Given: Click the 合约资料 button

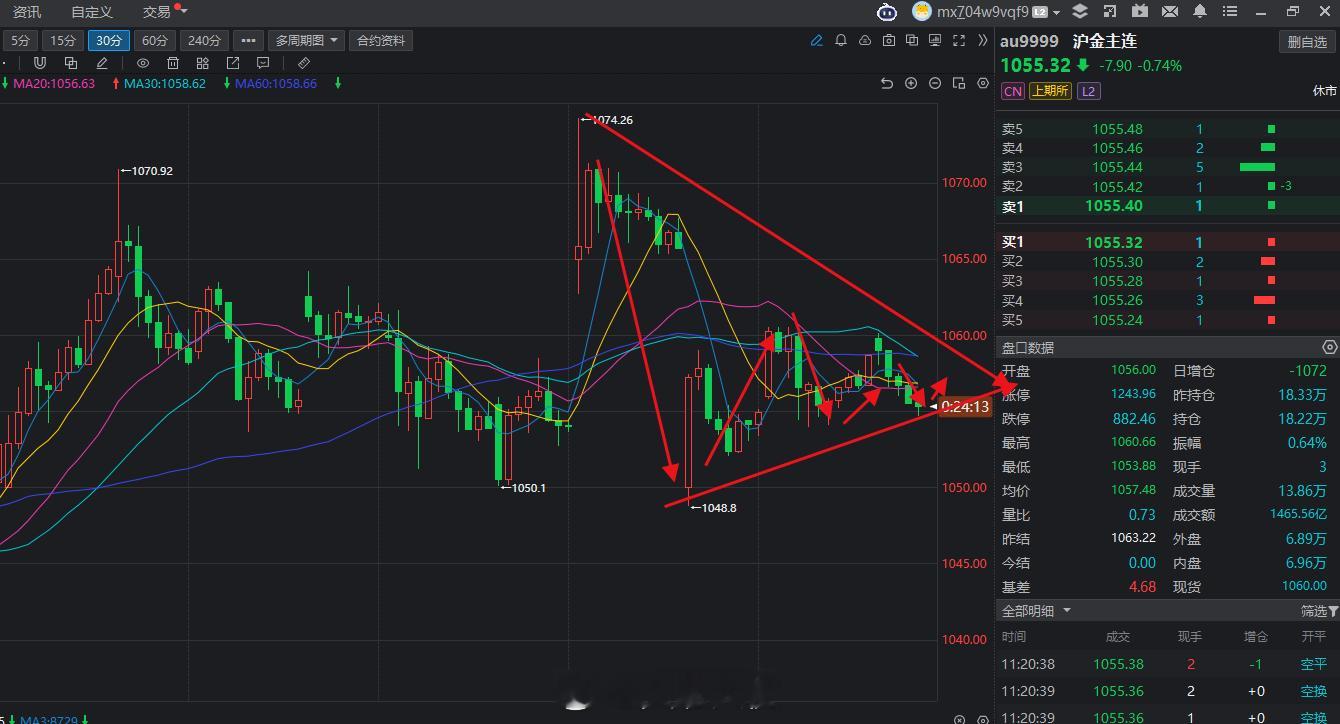Looking at the screenshot, I should (x=381, y=41).
